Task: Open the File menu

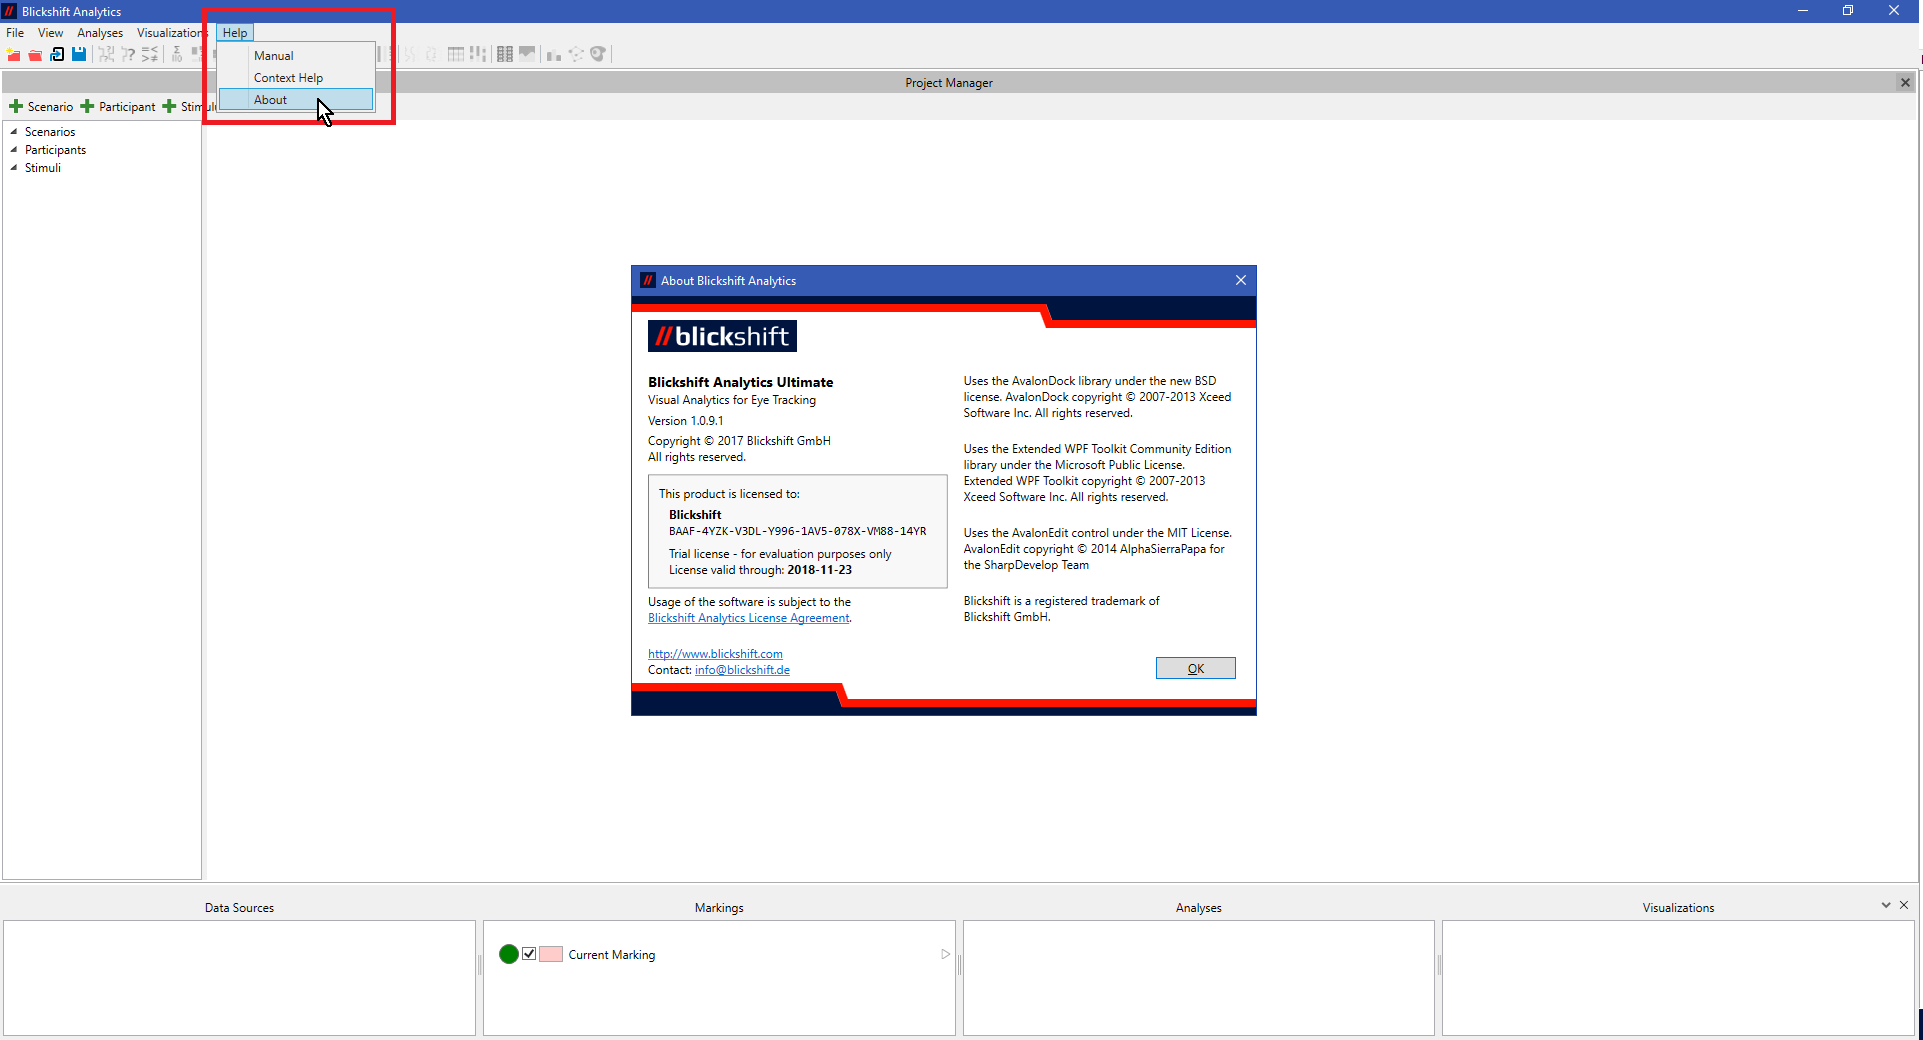Action: pyautogui.click(x=15, y=32)
